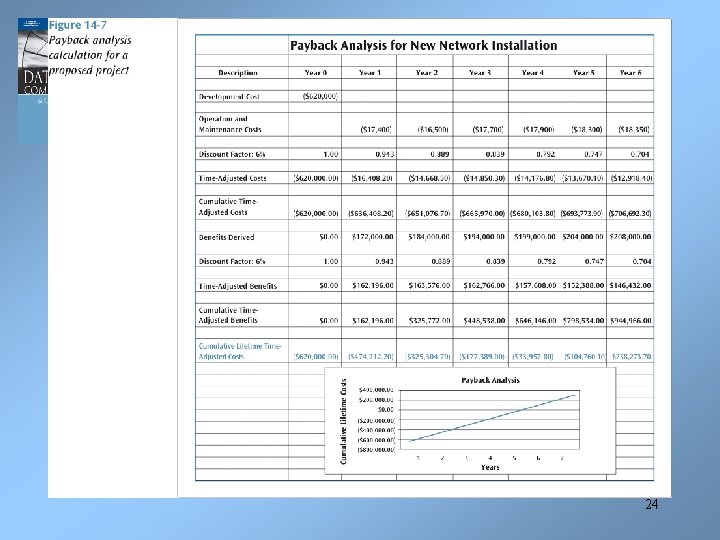This screenshot has width=720, height=540.
Task: Click the 'Cumulative Time-Adjusted Benefits' row label
Action: click(x=229, y=315)
